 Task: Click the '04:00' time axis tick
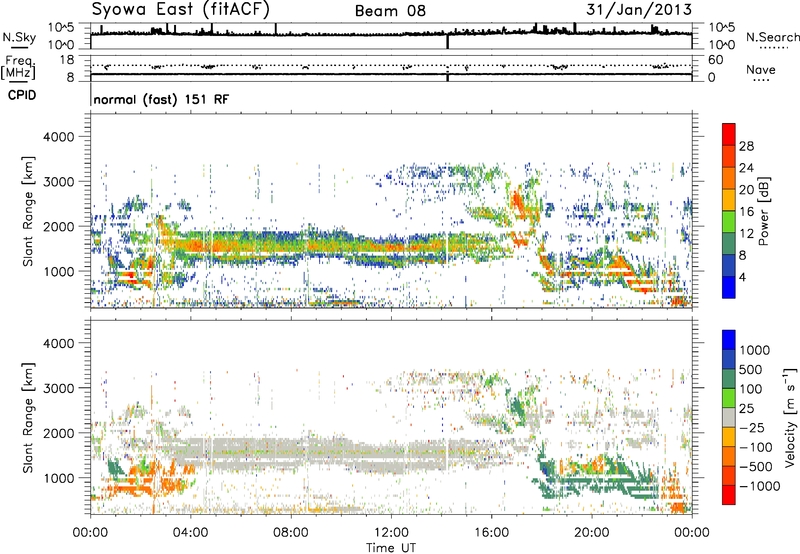(191, 533)
